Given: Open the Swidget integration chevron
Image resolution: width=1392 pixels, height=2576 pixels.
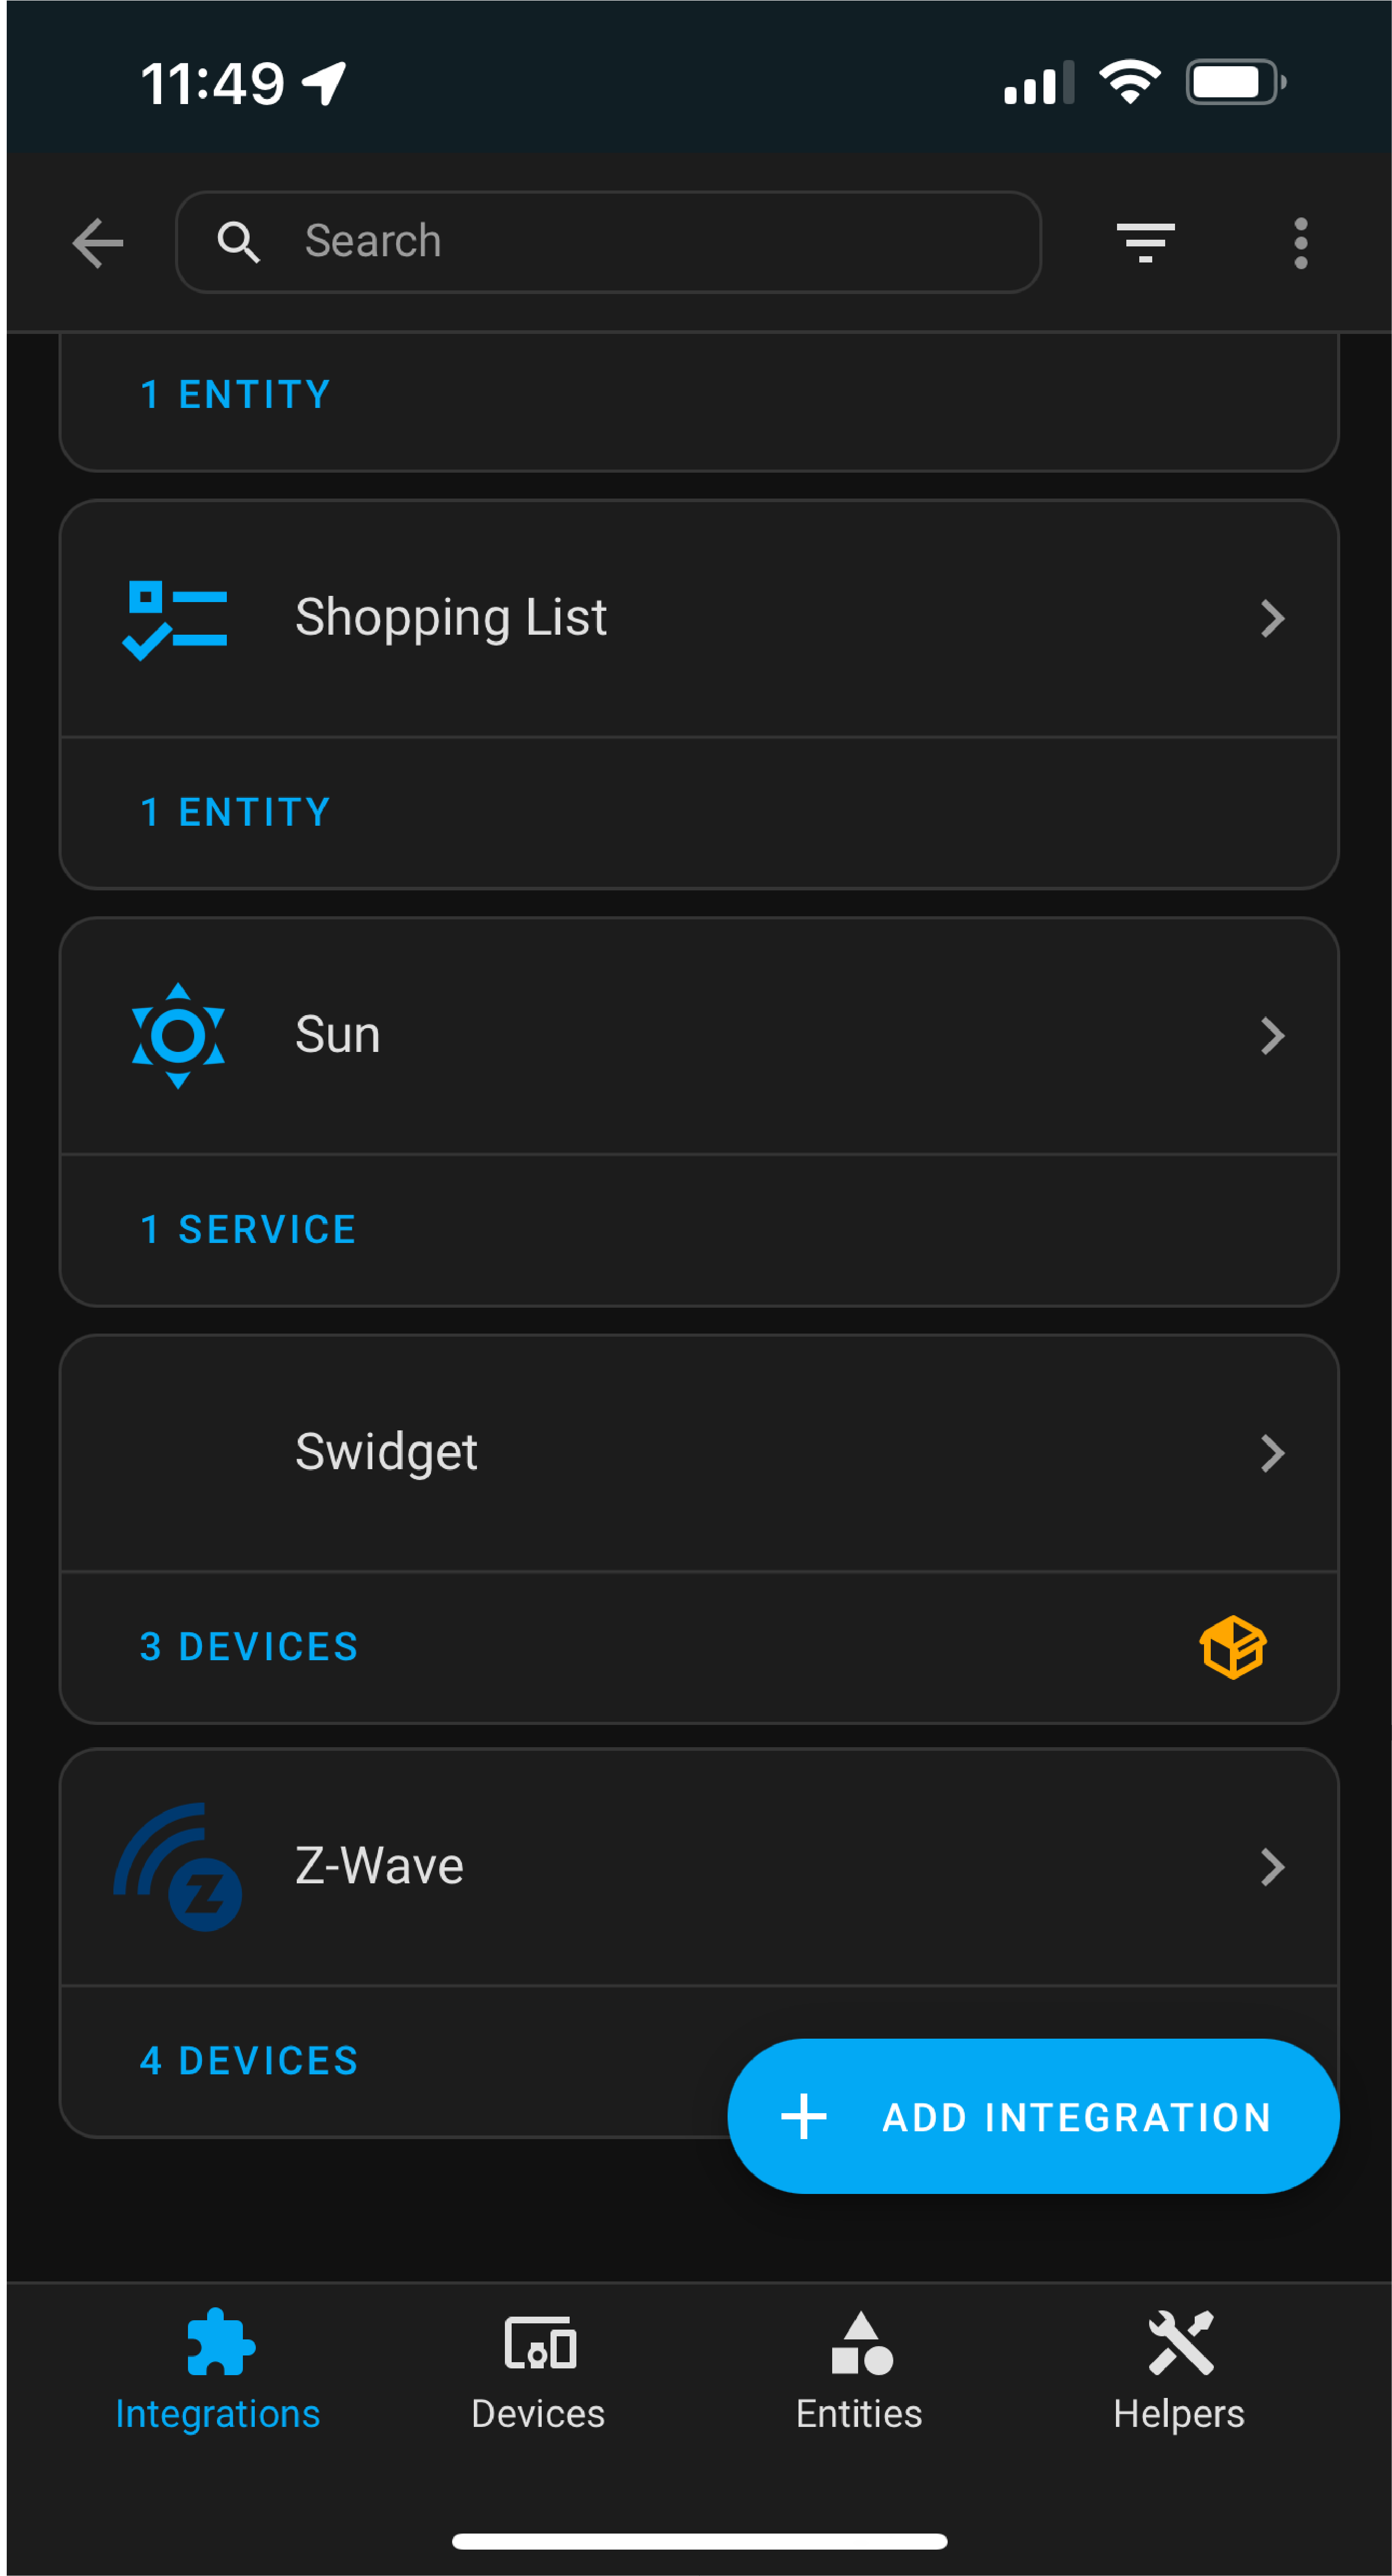Looking at the screenshot, I should click(x=1272, y=1454).
